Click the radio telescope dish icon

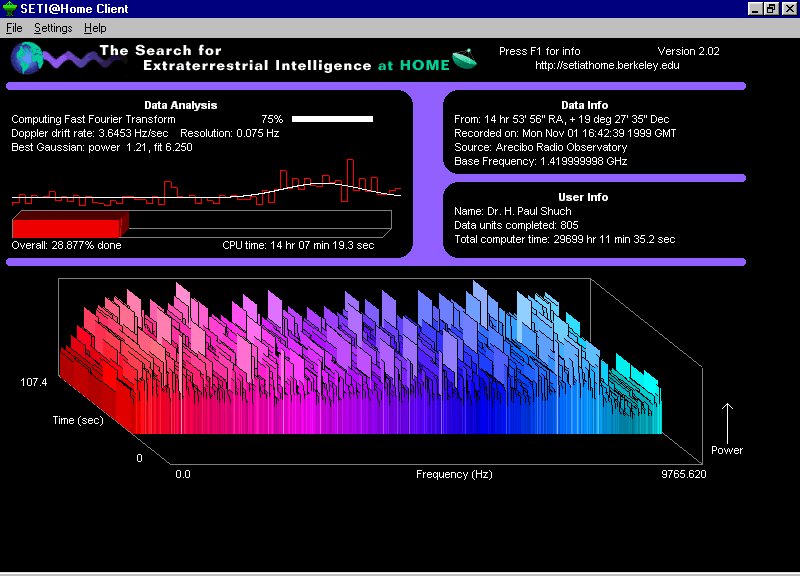tap(464, 59)
